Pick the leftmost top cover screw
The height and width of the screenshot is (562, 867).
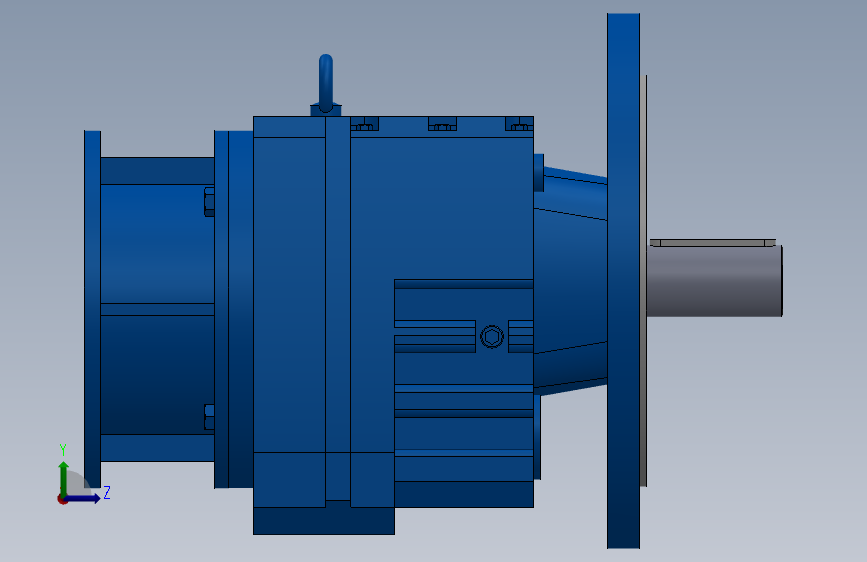(x=364, y=124)
